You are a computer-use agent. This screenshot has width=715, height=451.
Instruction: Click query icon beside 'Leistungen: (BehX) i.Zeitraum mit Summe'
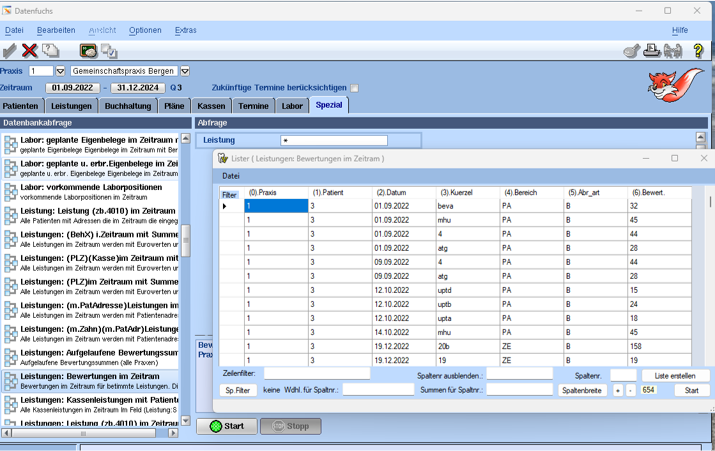11,239
